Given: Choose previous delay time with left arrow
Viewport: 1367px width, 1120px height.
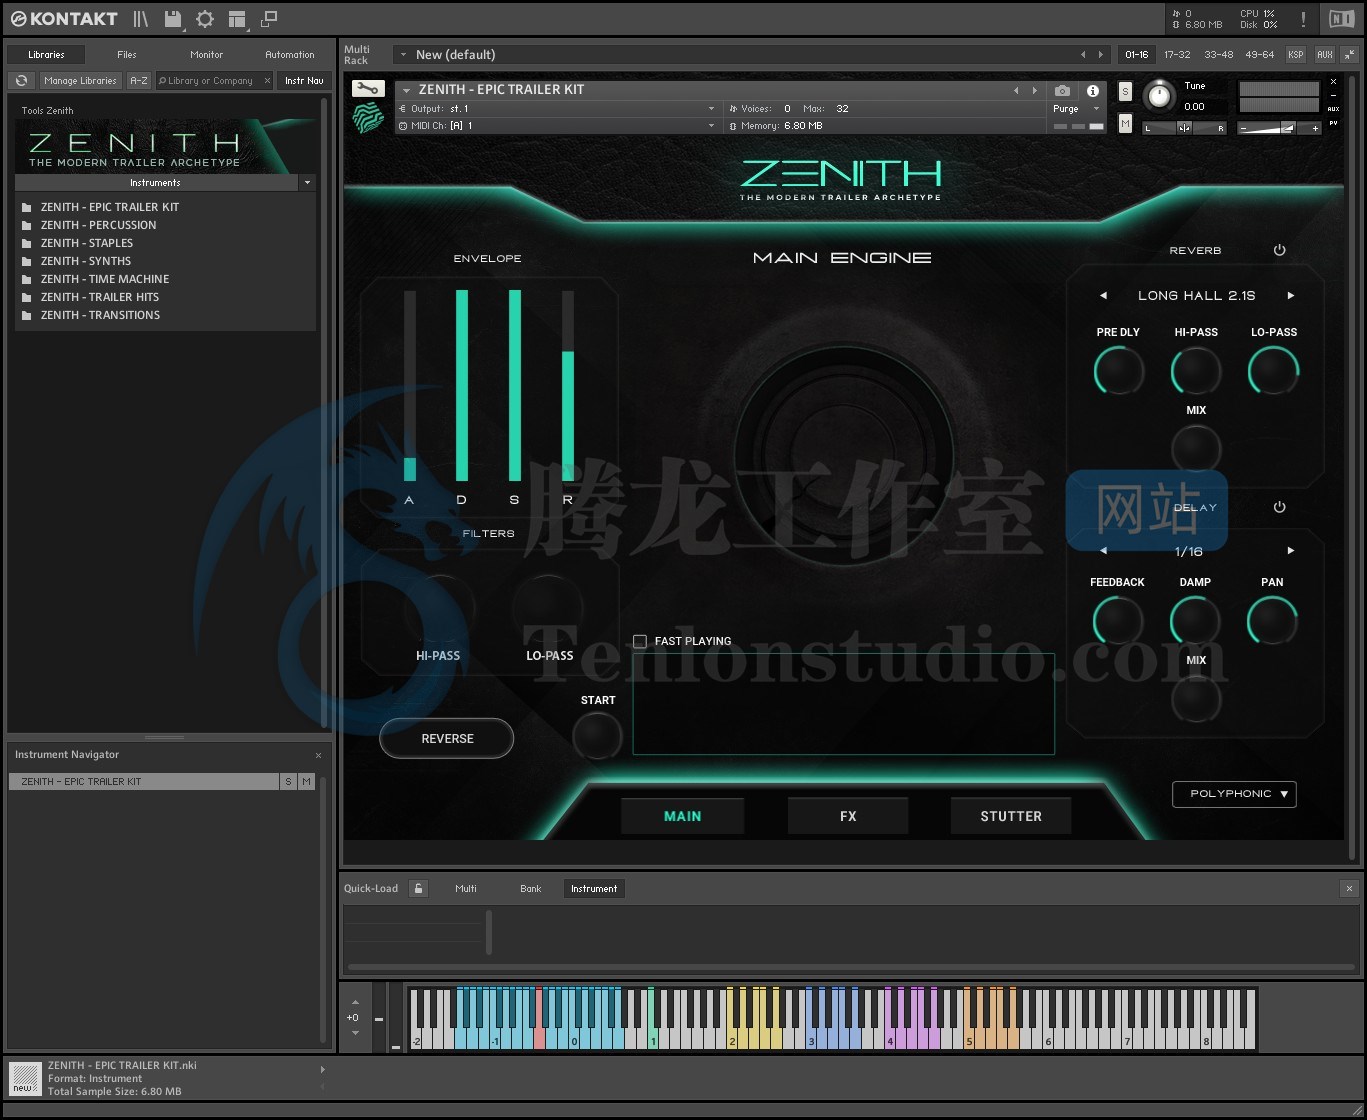Looking at the screenshot, I should click(x=1103, y=551).
